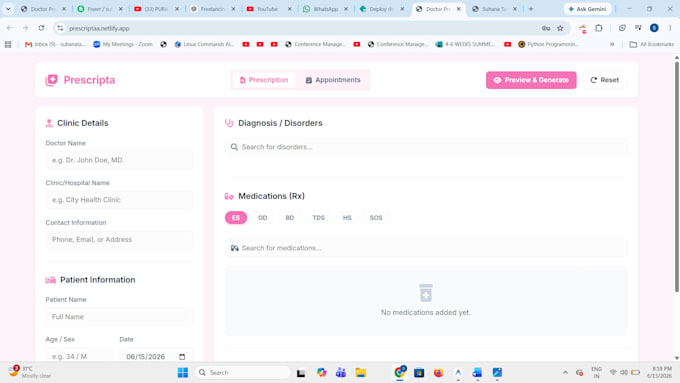
Task: Click the empty medications bottle icon
Action: [426, 293]
